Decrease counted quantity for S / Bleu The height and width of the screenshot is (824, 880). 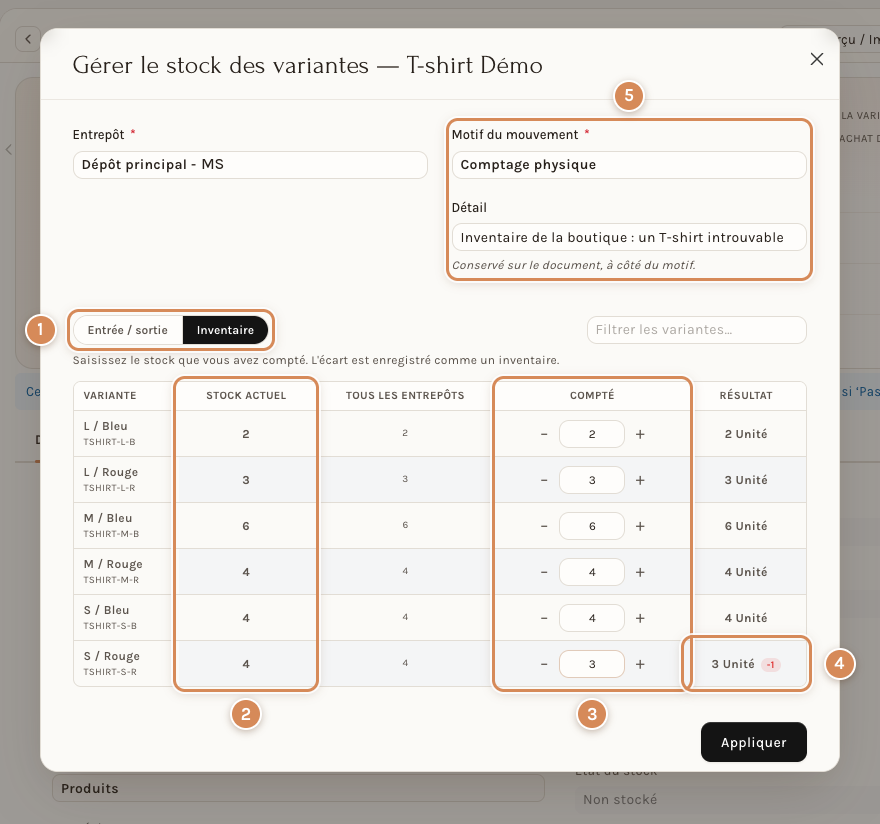[x=544, y=619]
